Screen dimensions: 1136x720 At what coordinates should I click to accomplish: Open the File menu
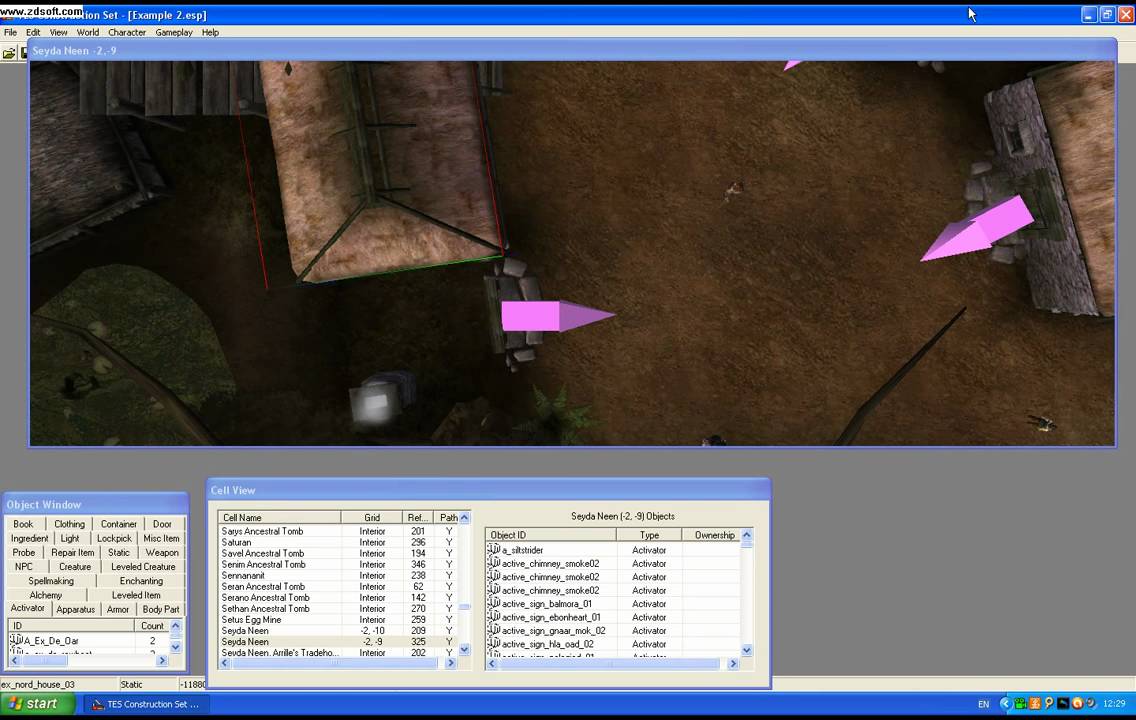(x=10, y=33)
